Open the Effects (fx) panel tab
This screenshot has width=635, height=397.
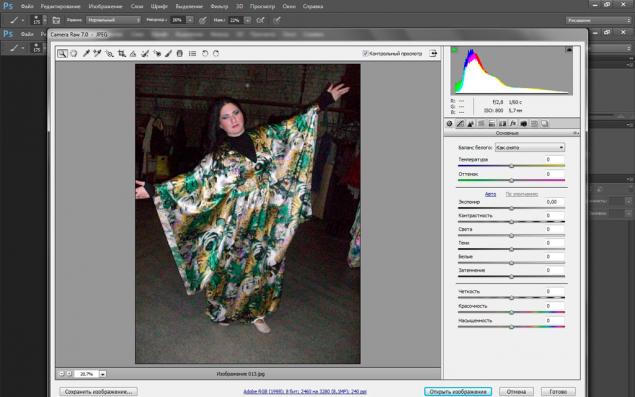click(x=513, y=124)
